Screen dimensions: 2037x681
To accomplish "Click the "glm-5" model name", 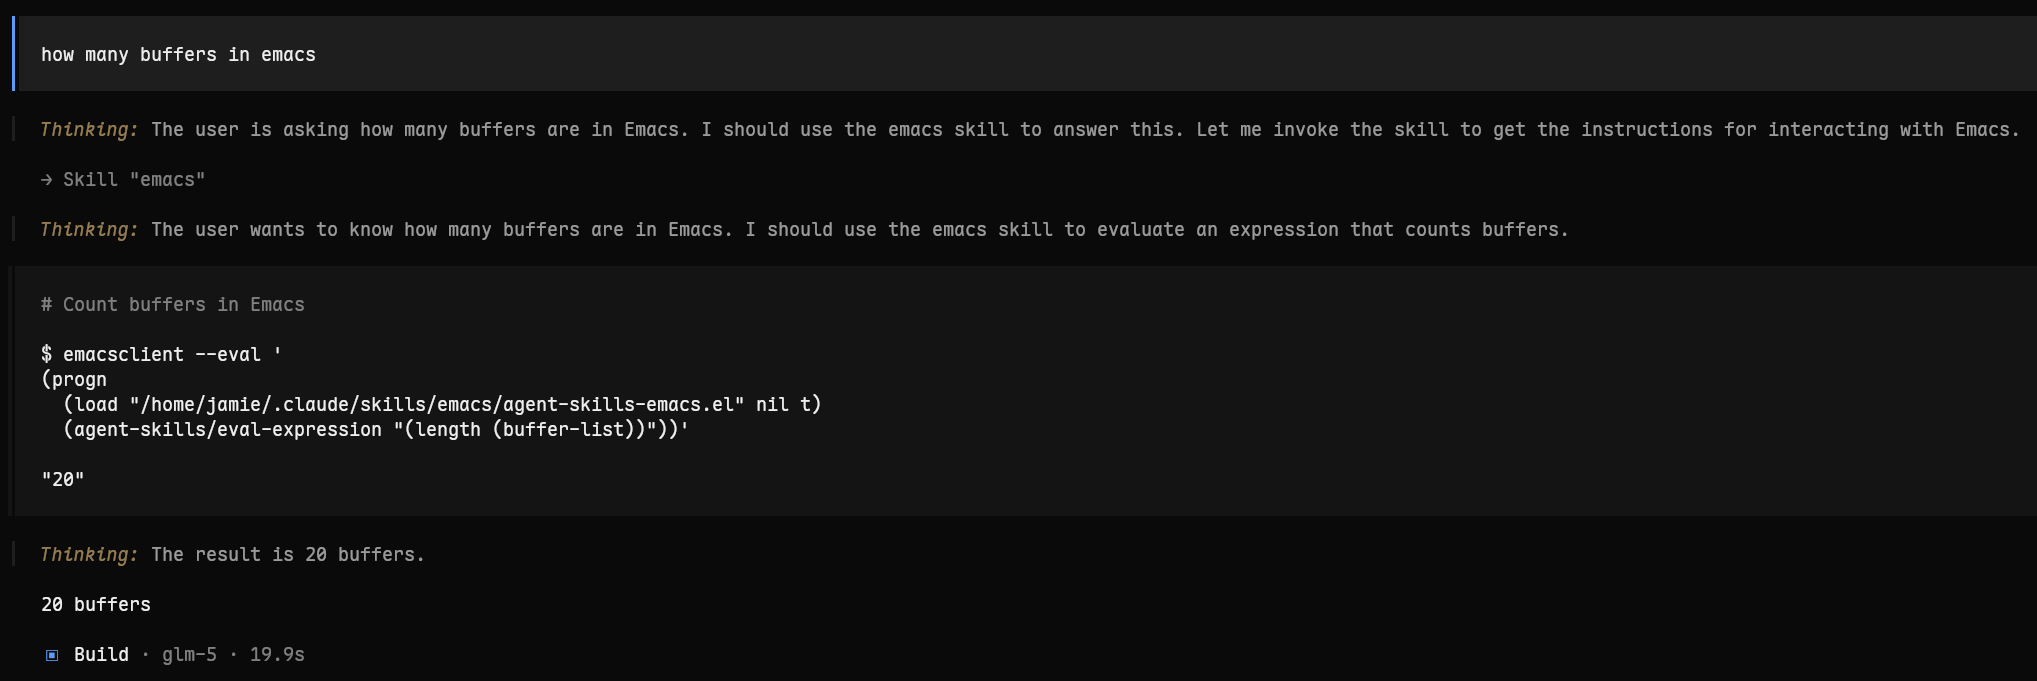I will click(189, 655).
